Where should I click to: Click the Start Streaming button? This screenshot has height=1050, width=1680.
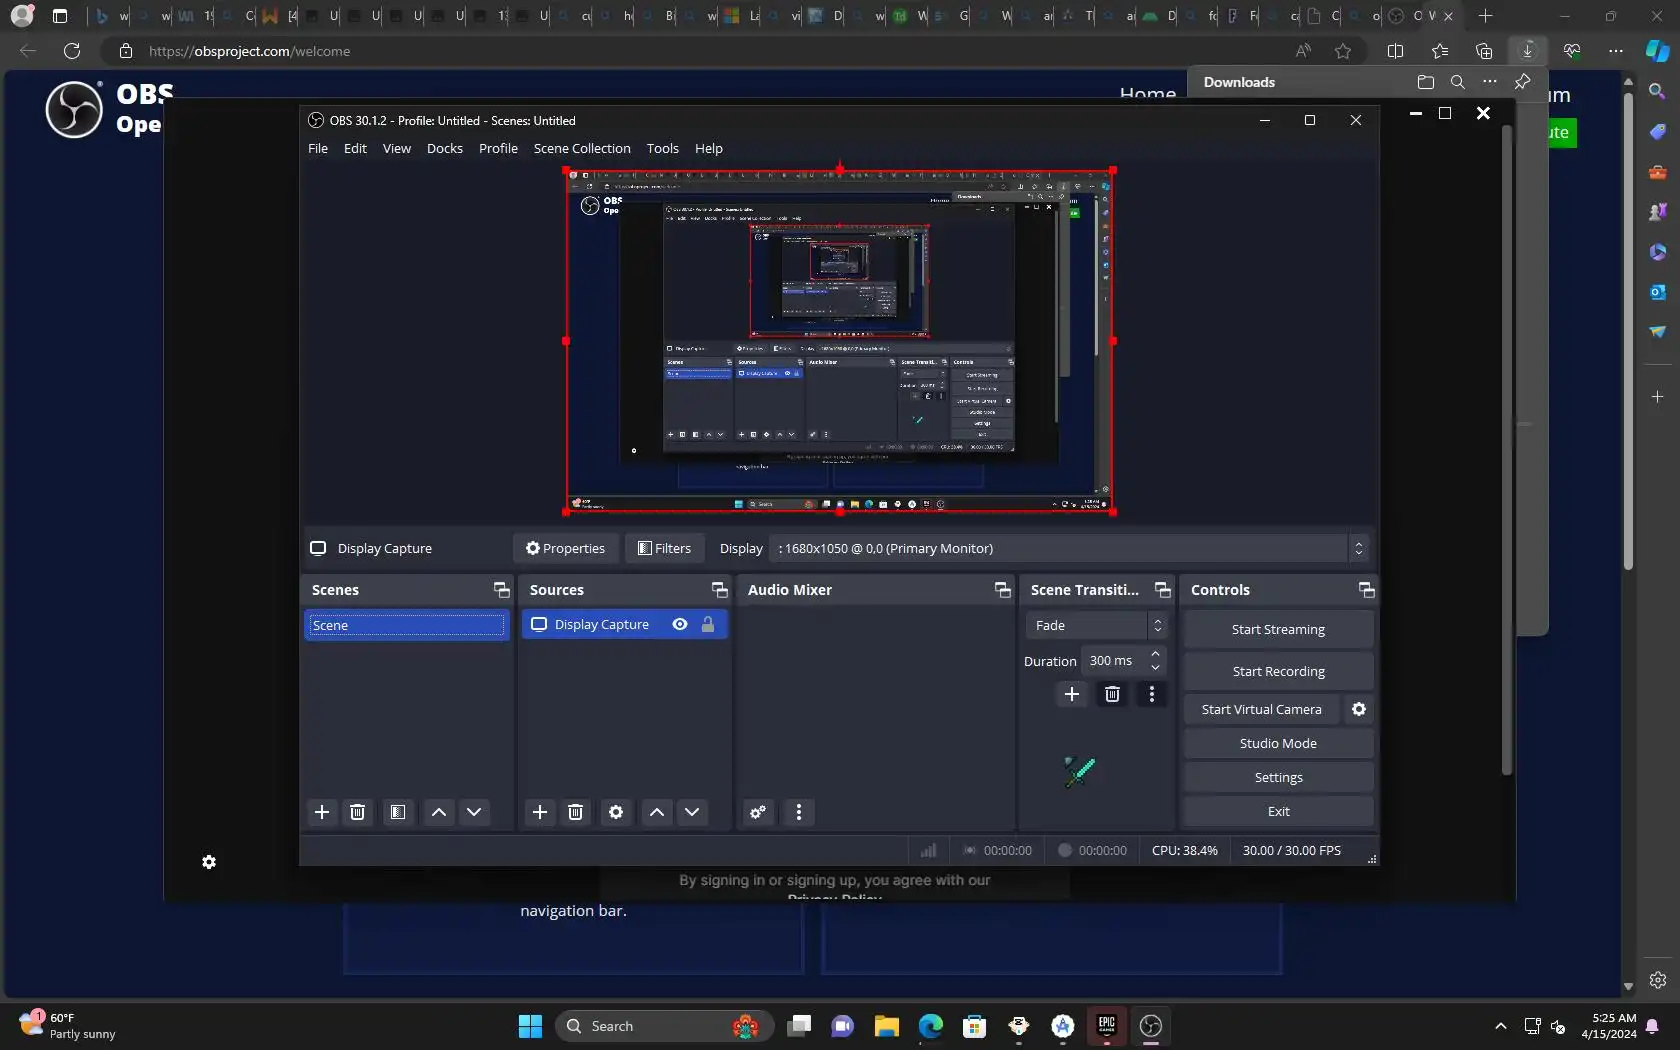click(x=1278, y=629)
